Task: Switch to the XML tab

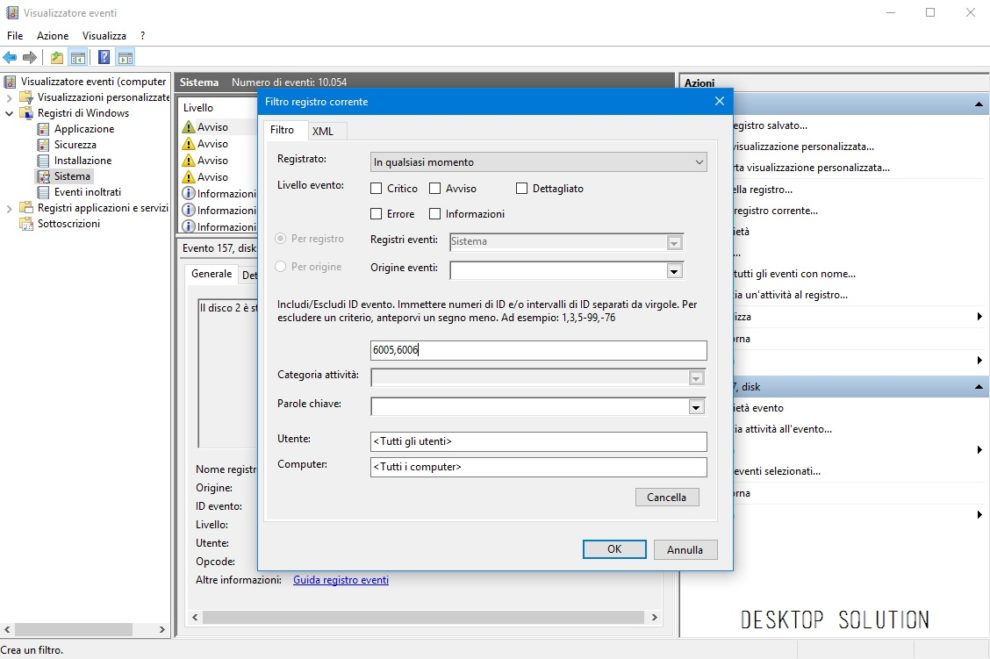Action: point(322,131)
